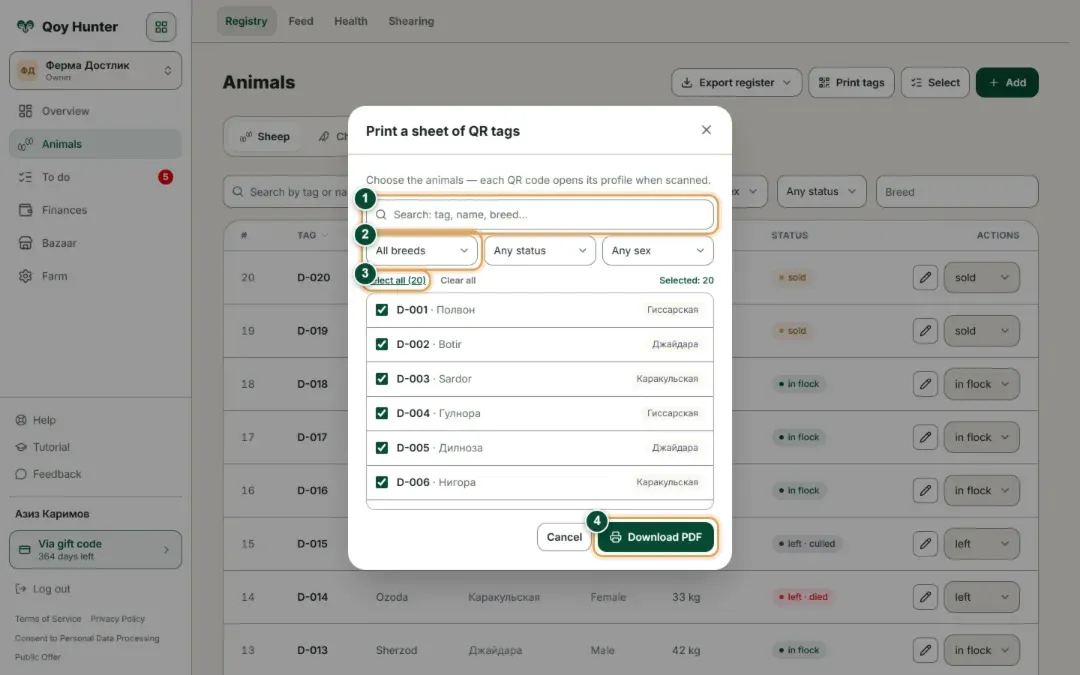The image size is (1080, 675).
Task: Open Public Offer link
Action: [x=38, y=657]
